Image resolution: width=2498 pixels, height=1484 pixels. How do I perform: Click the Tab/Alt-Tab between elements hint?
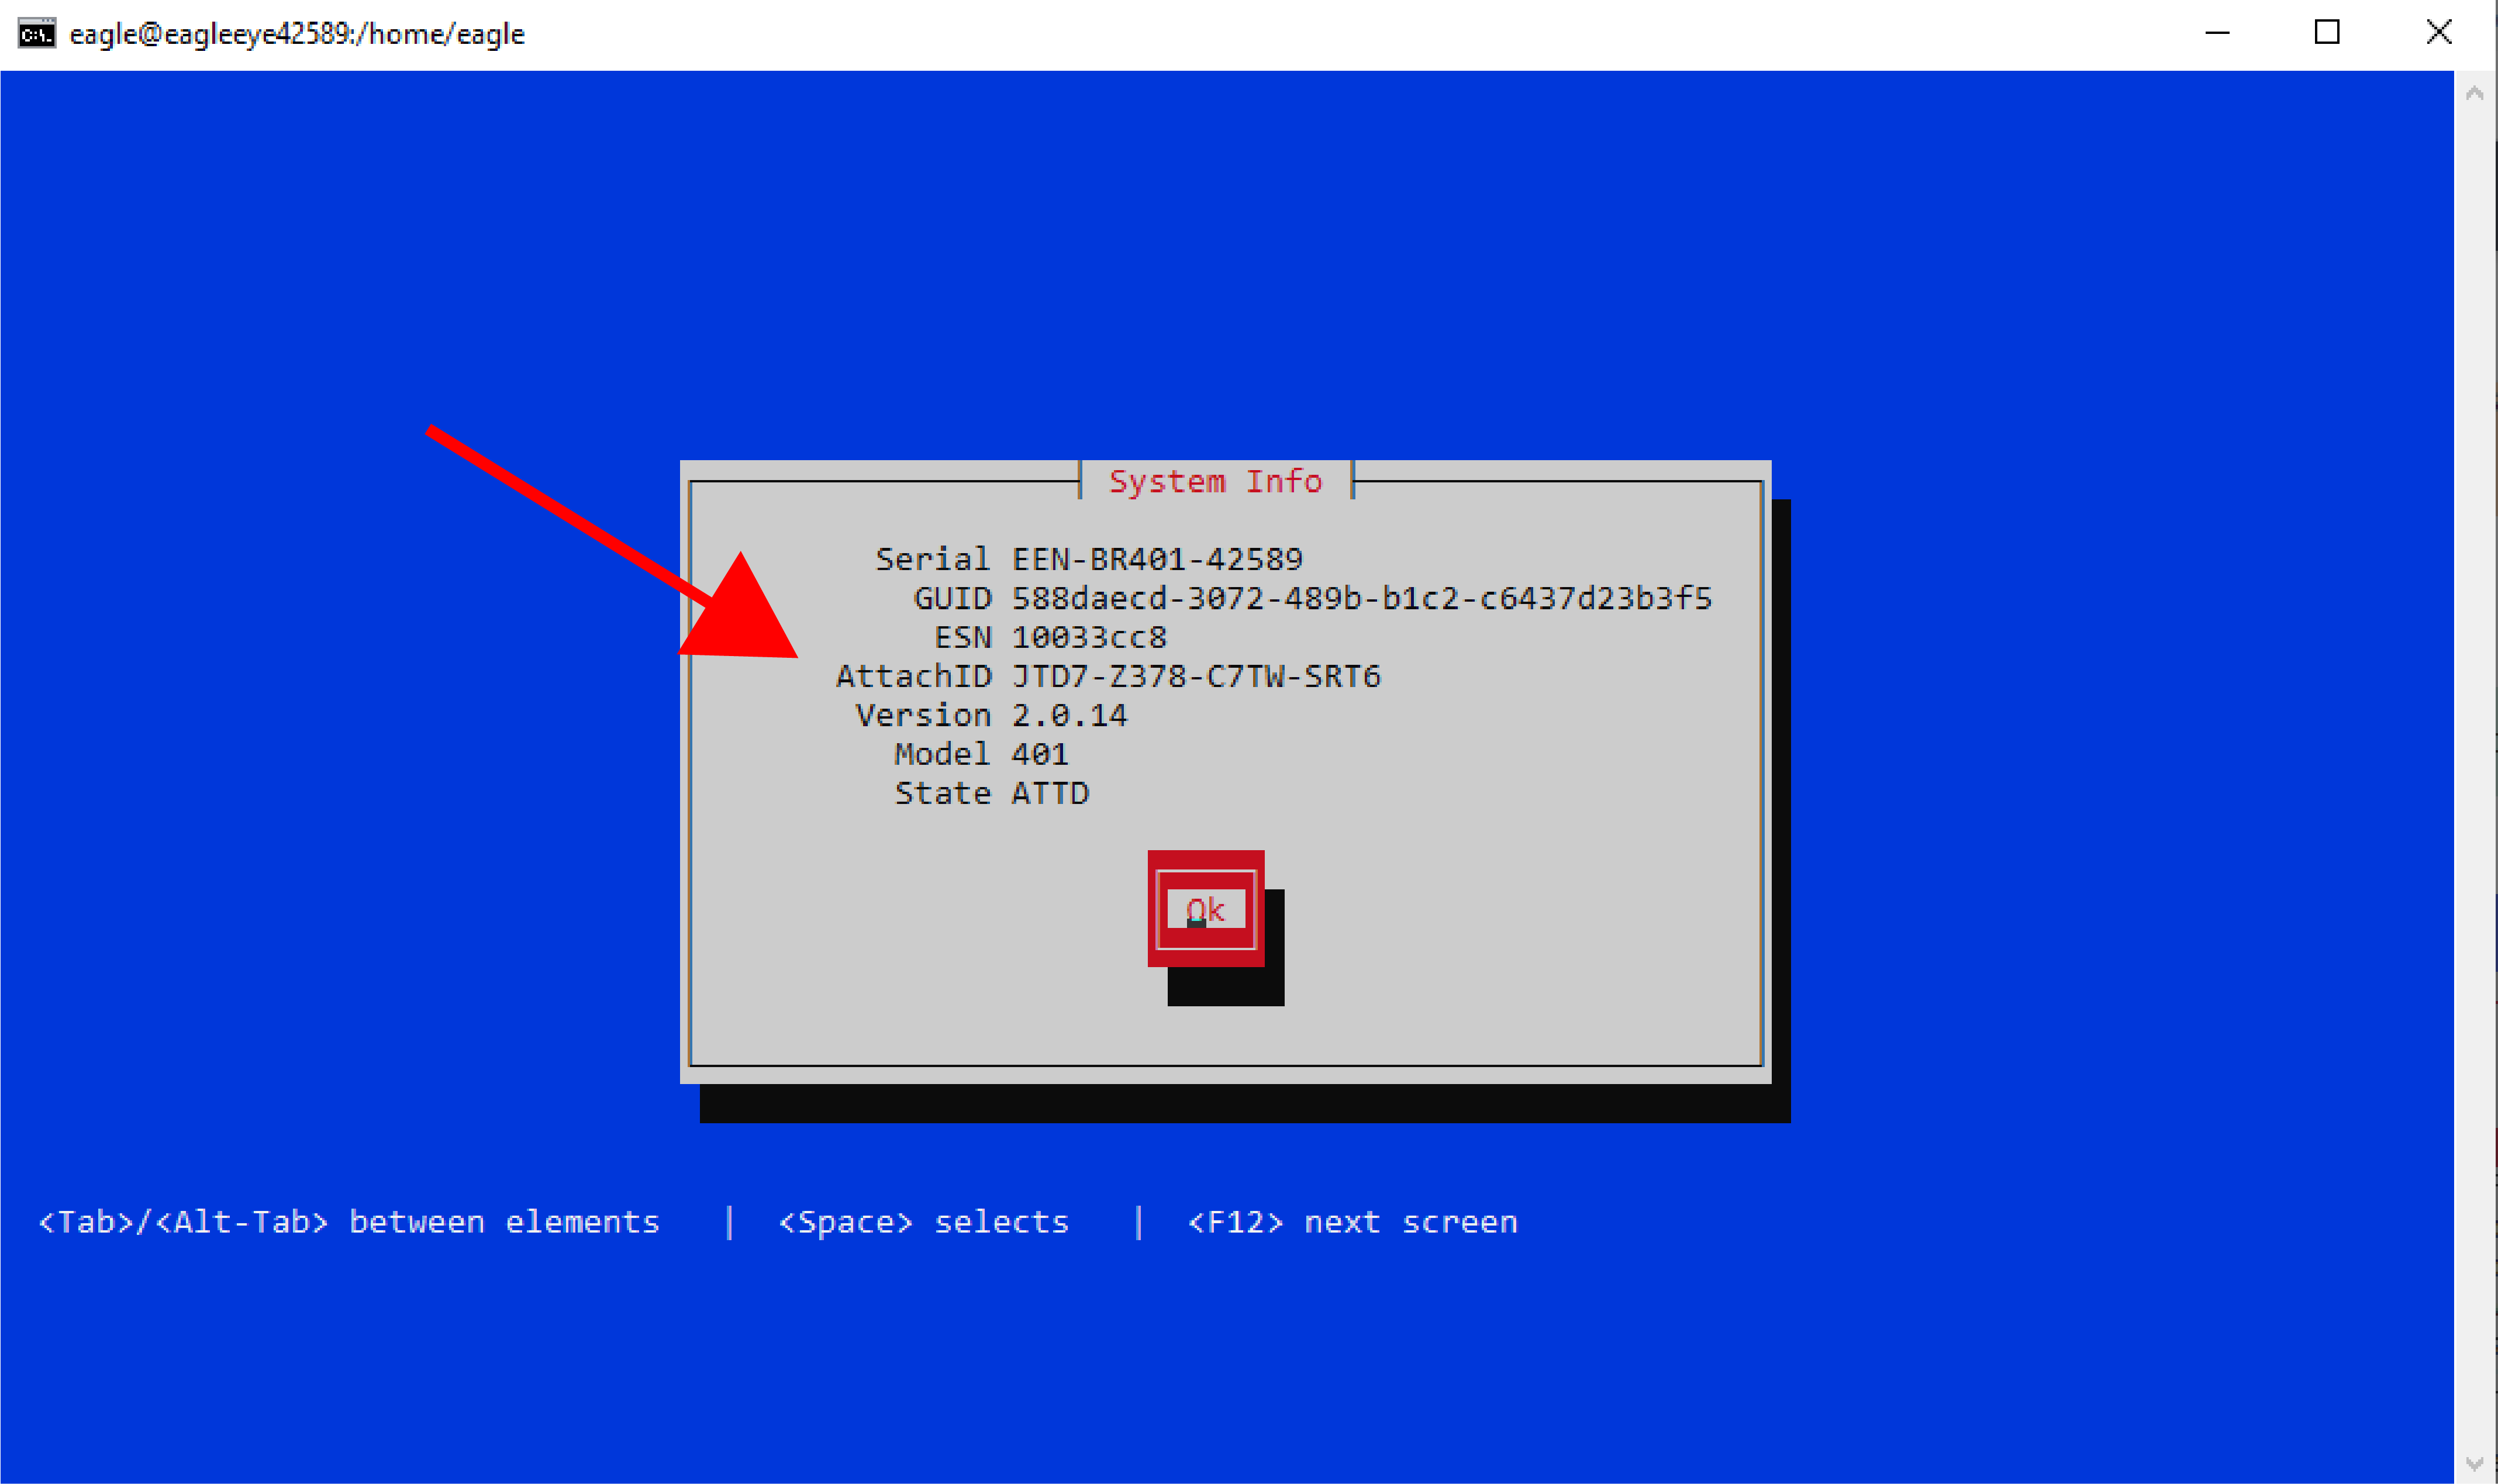349,1221
